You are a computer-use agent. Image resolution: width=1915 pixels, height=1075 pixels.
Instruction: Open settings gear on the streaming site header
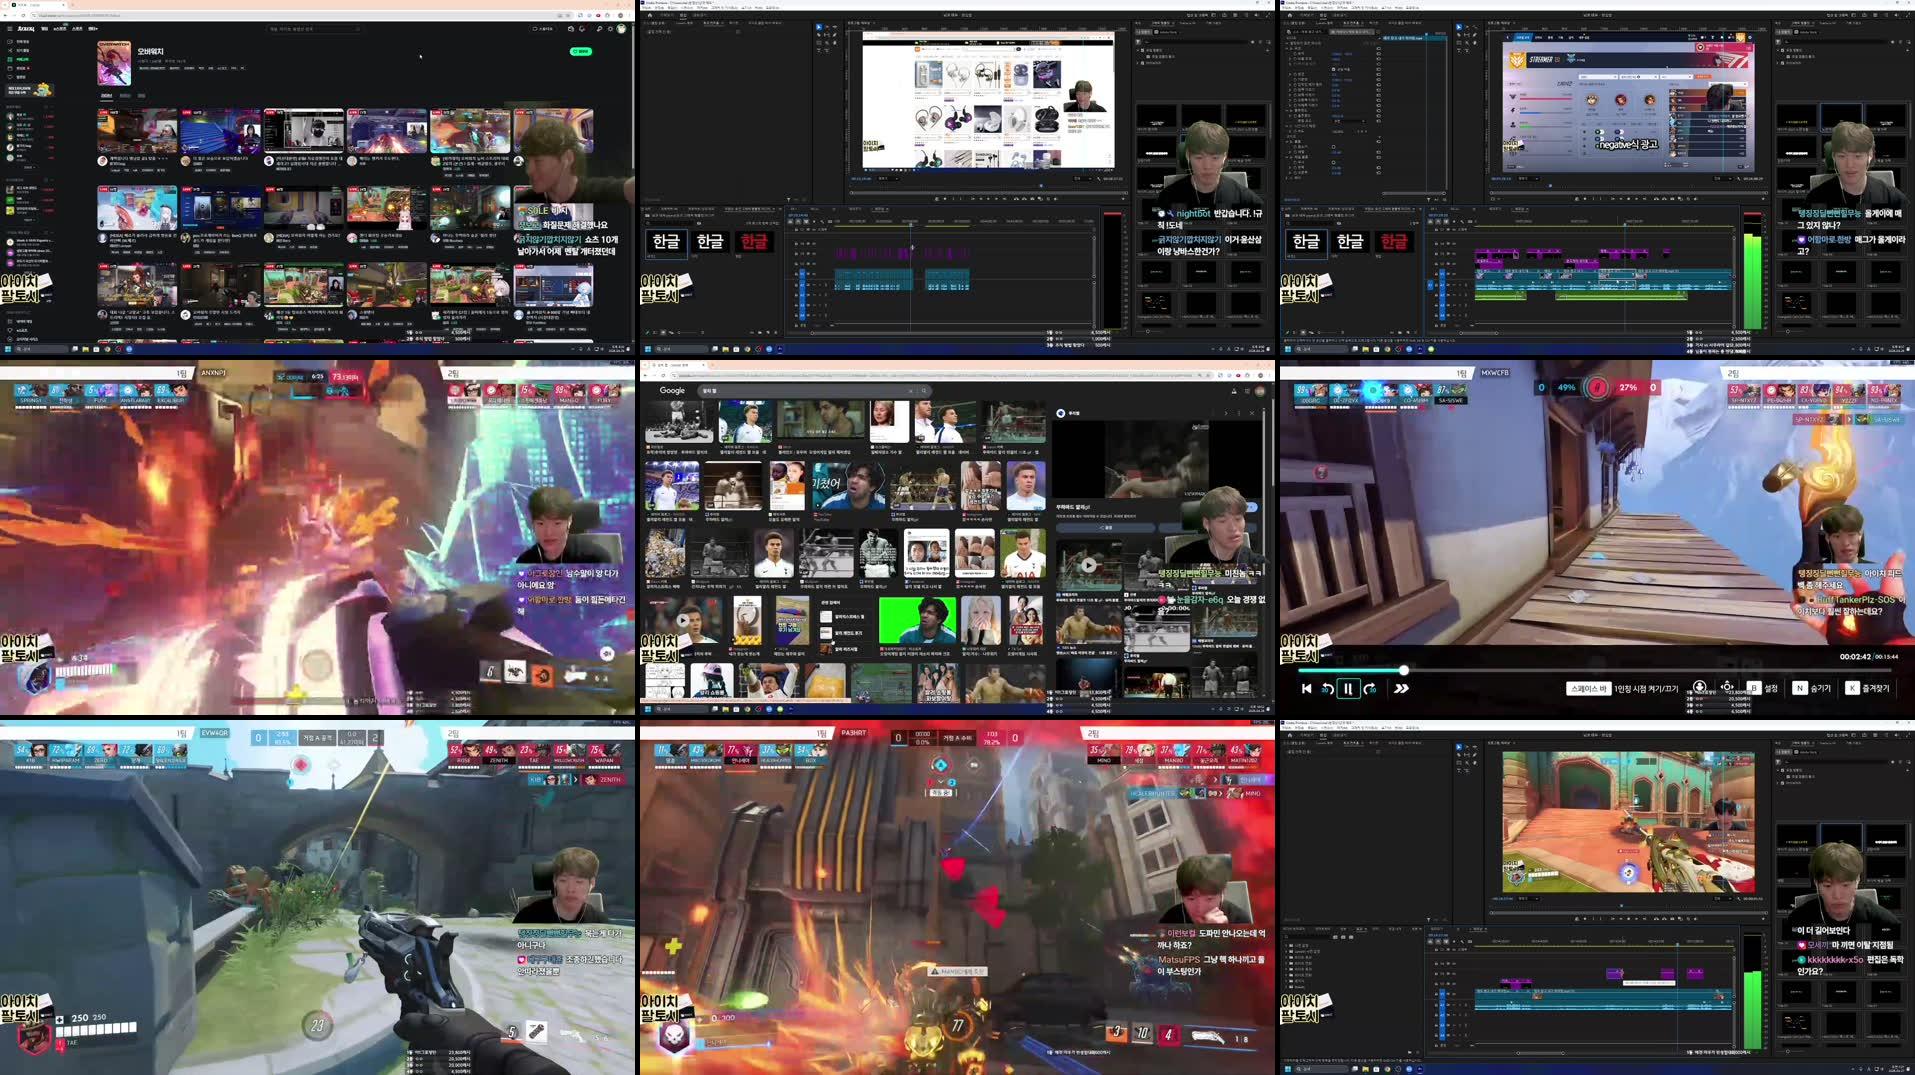click(609, 29)
